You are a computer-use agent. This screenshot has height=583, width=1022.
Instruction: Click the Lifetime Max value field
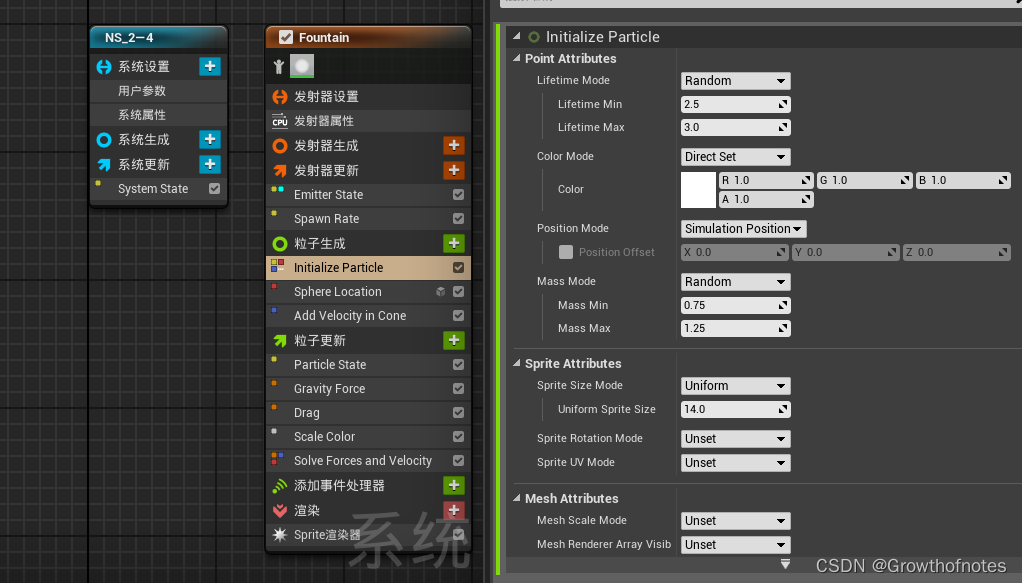(735, 127)
